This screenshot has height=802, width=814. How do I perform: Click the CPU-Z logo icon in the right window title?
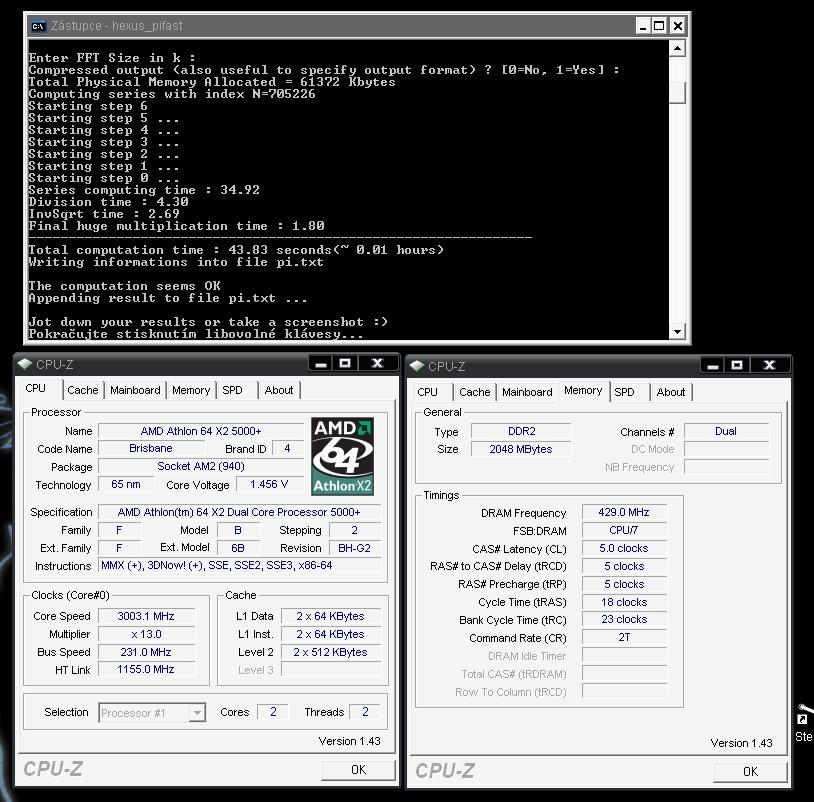coord(416,366)
